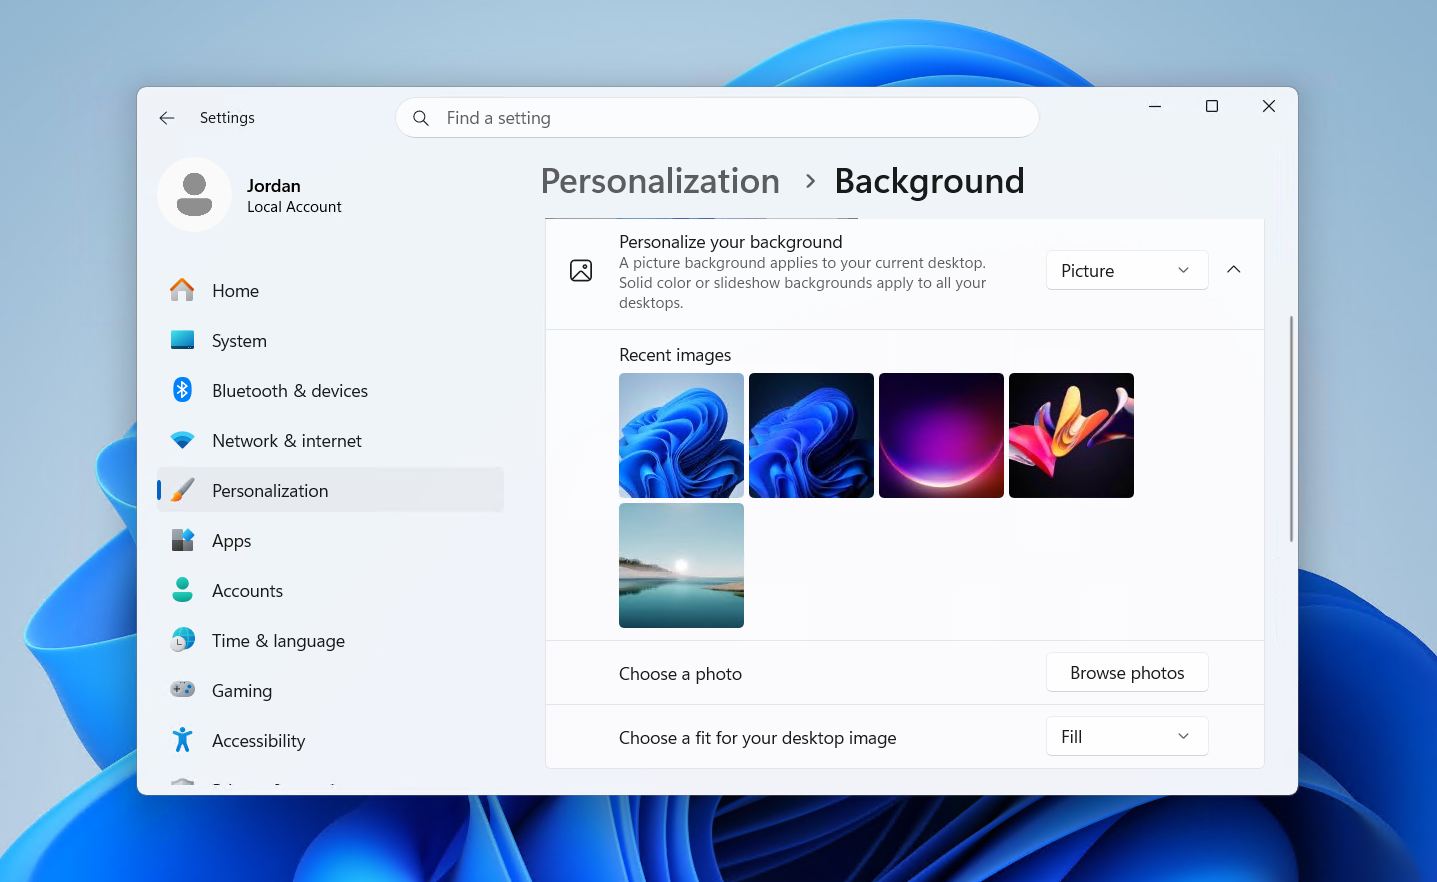The height and width of the screenshot is (882, 1437).
Task: Click the Find a setting search box
Action: point(717,118)
